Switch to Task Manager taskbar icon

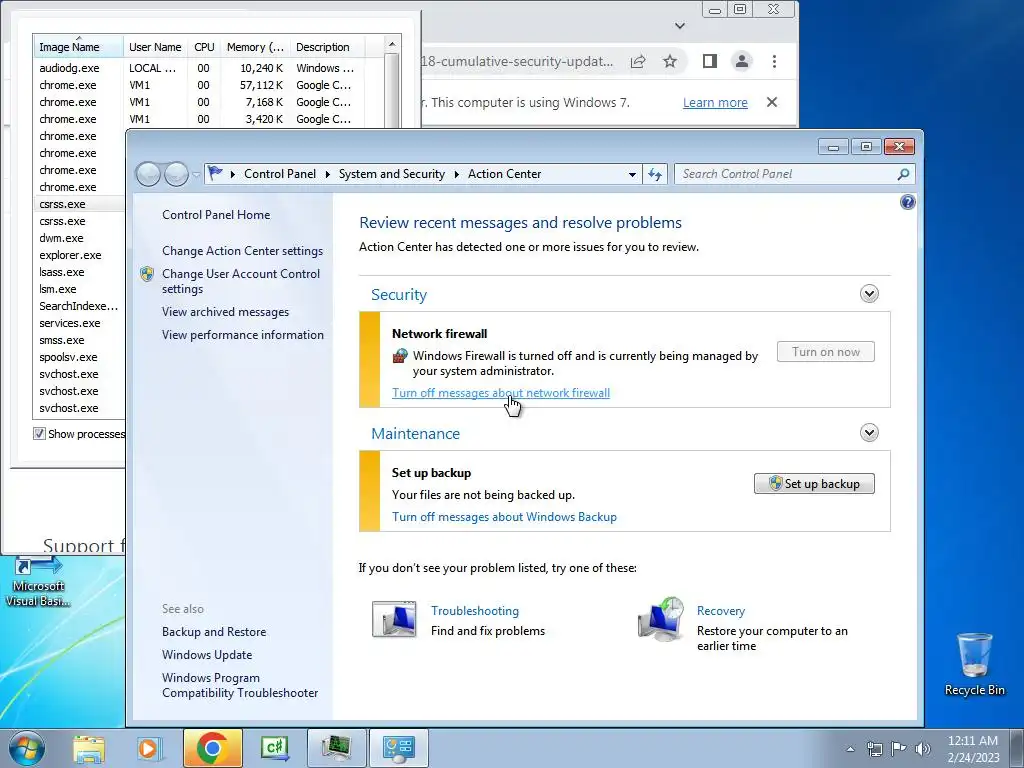click(336, 748)
